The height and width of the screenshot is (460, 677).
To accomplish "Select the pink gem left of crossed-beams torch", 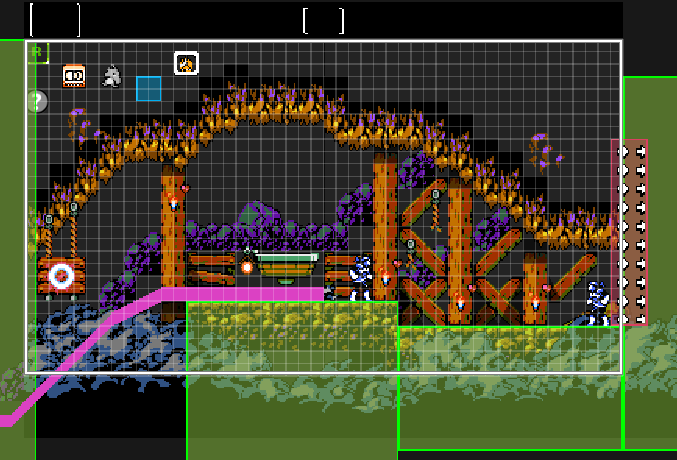I will (472, 288).
